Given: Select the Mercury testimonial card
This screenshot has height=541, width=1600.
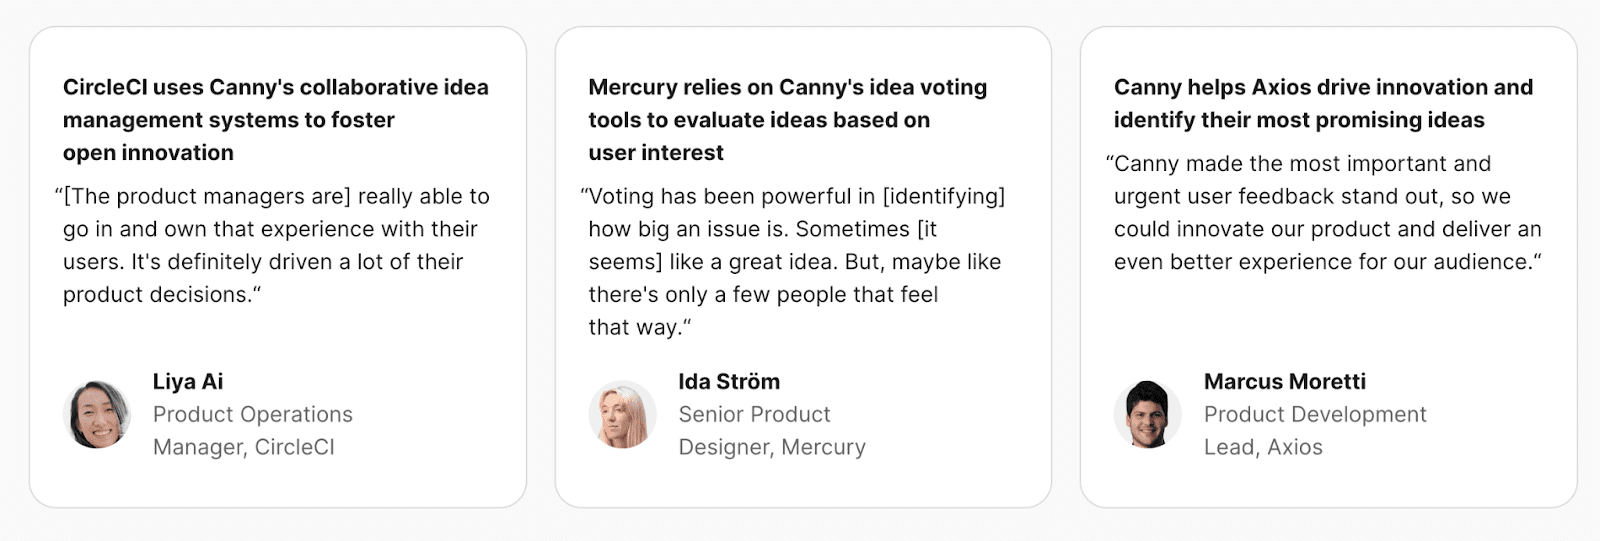Looking at the screenshot, I should click(x=803, y=267).
